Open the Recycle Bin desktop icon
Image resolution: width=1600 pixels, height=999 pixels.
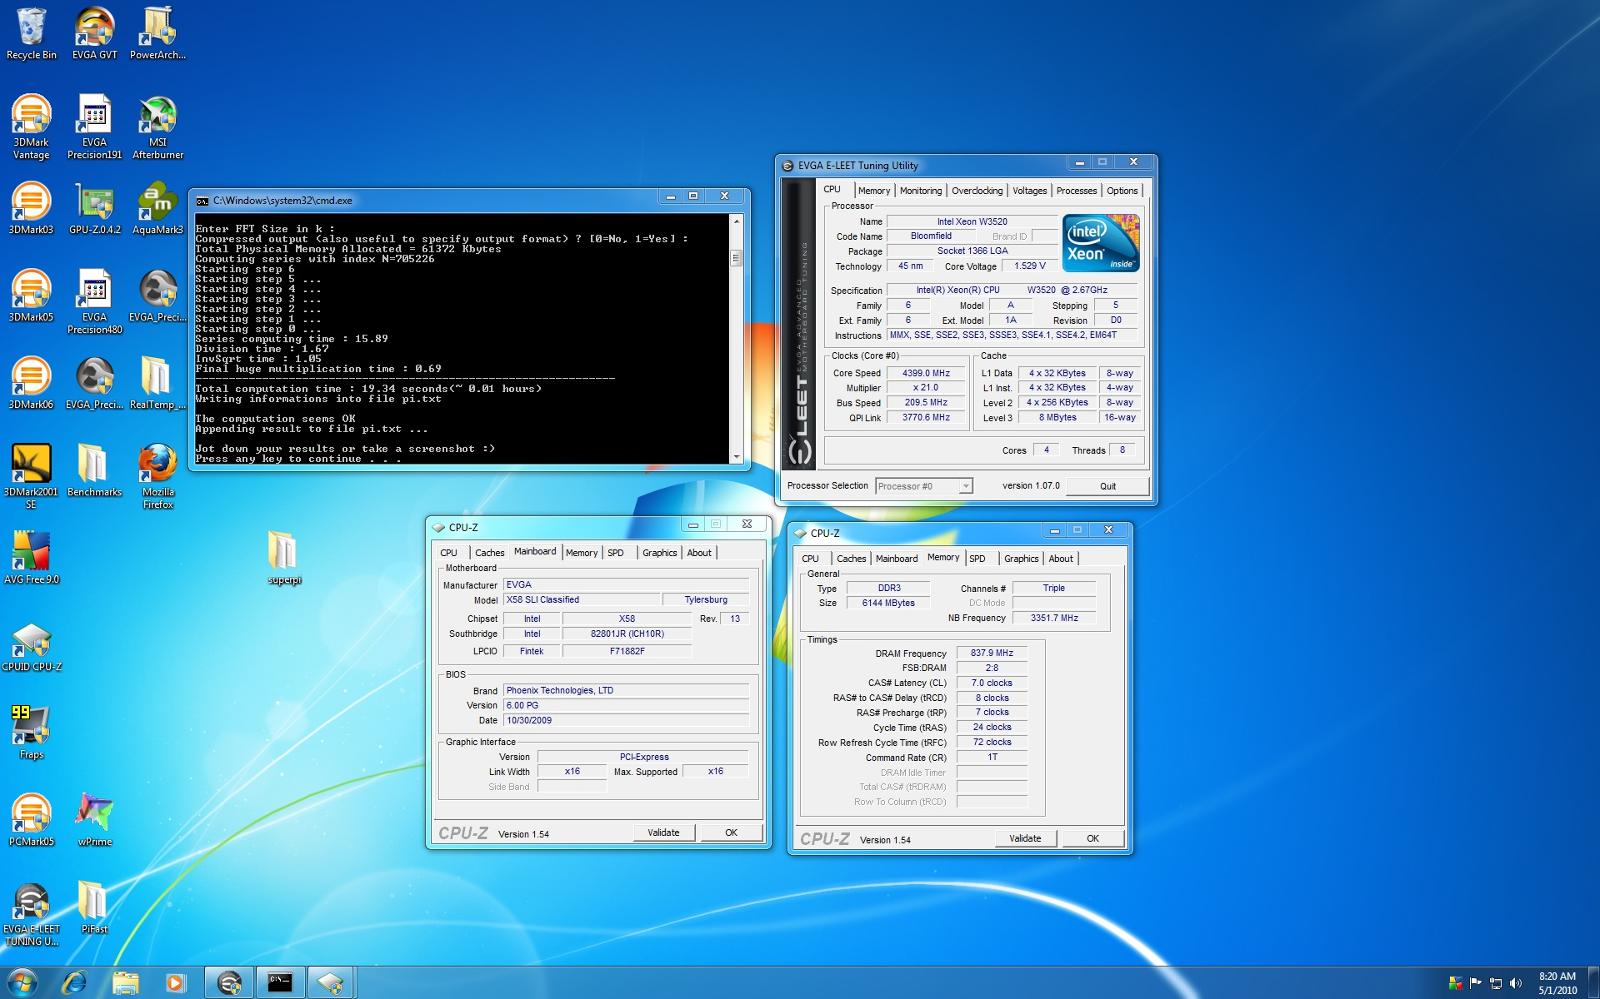pyautogui.click(x=31, y=34)
